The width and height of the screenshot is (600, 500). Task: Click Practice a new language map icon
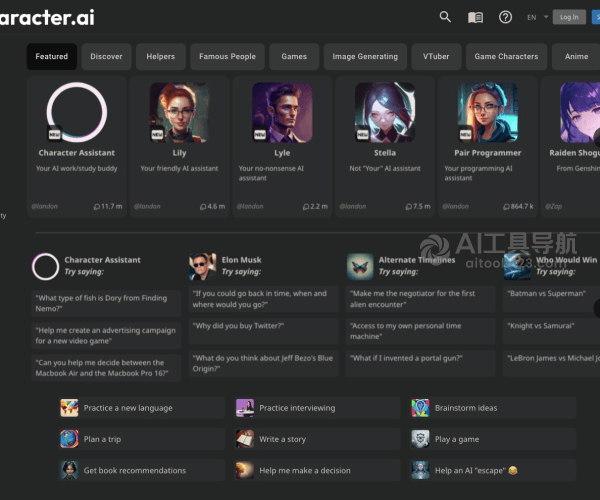pos(69,408)
